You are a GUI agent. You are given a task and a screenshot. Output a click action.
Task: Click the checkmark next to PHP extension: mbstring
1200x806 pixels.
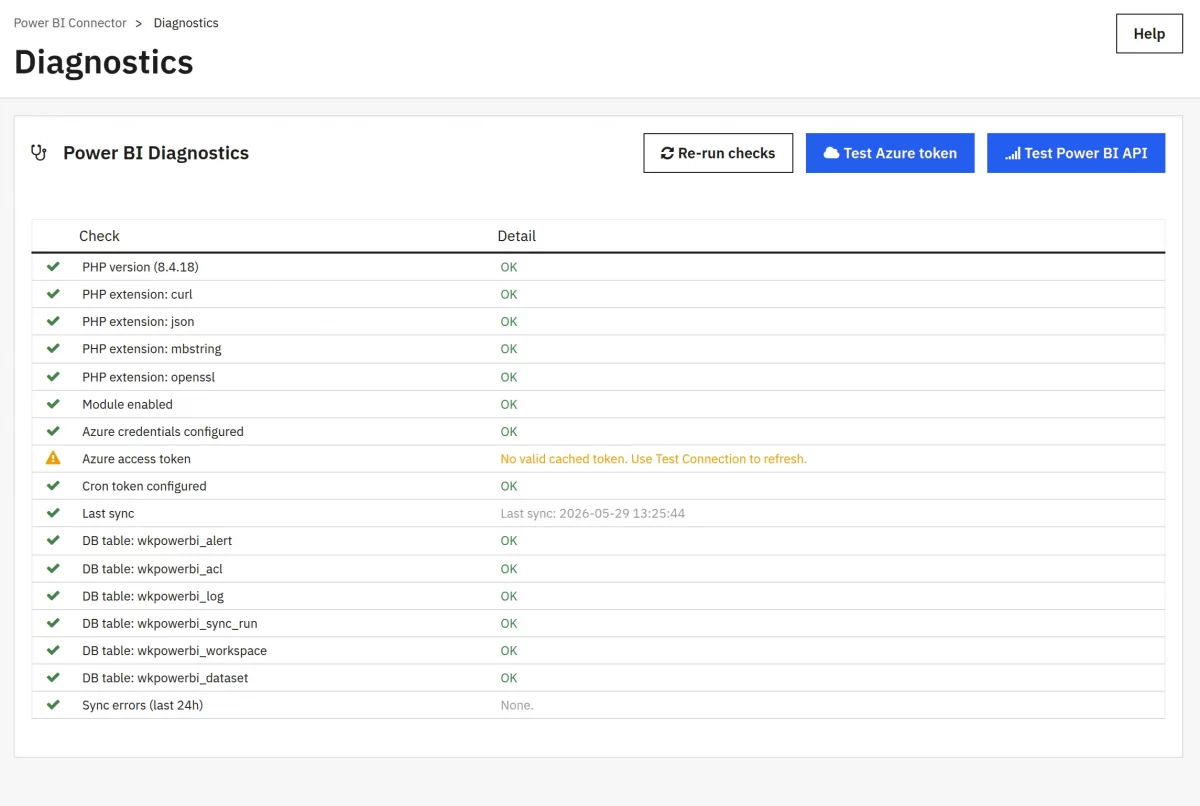53,349
